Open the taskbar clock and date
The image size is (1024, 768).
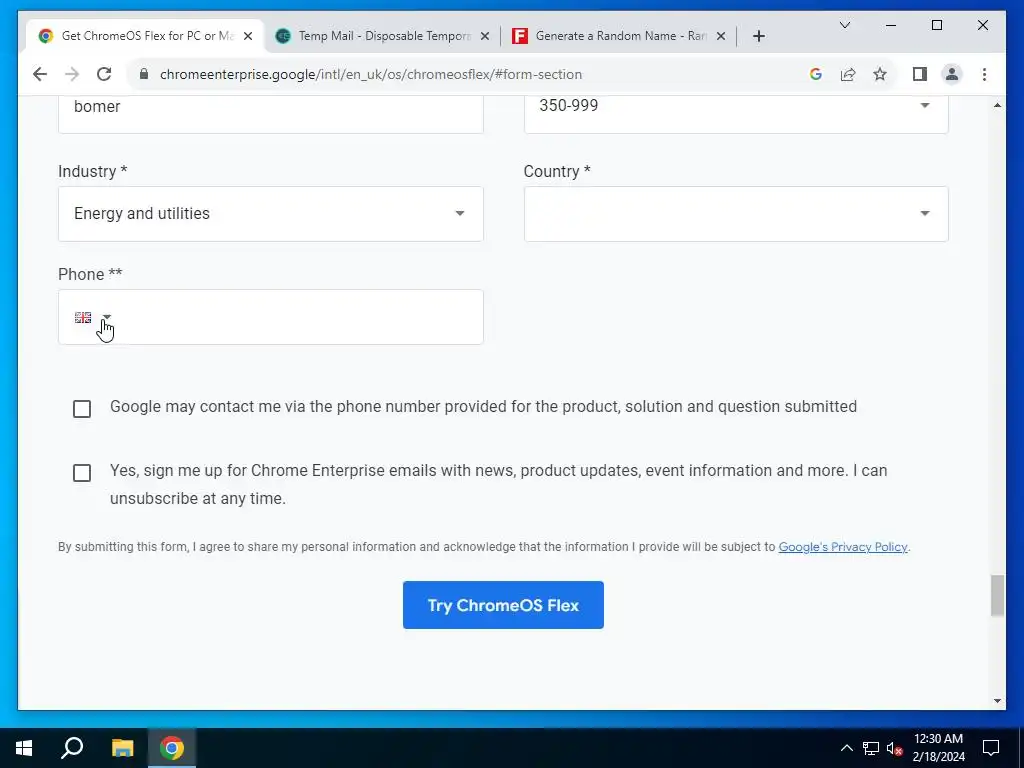[938, 748]
